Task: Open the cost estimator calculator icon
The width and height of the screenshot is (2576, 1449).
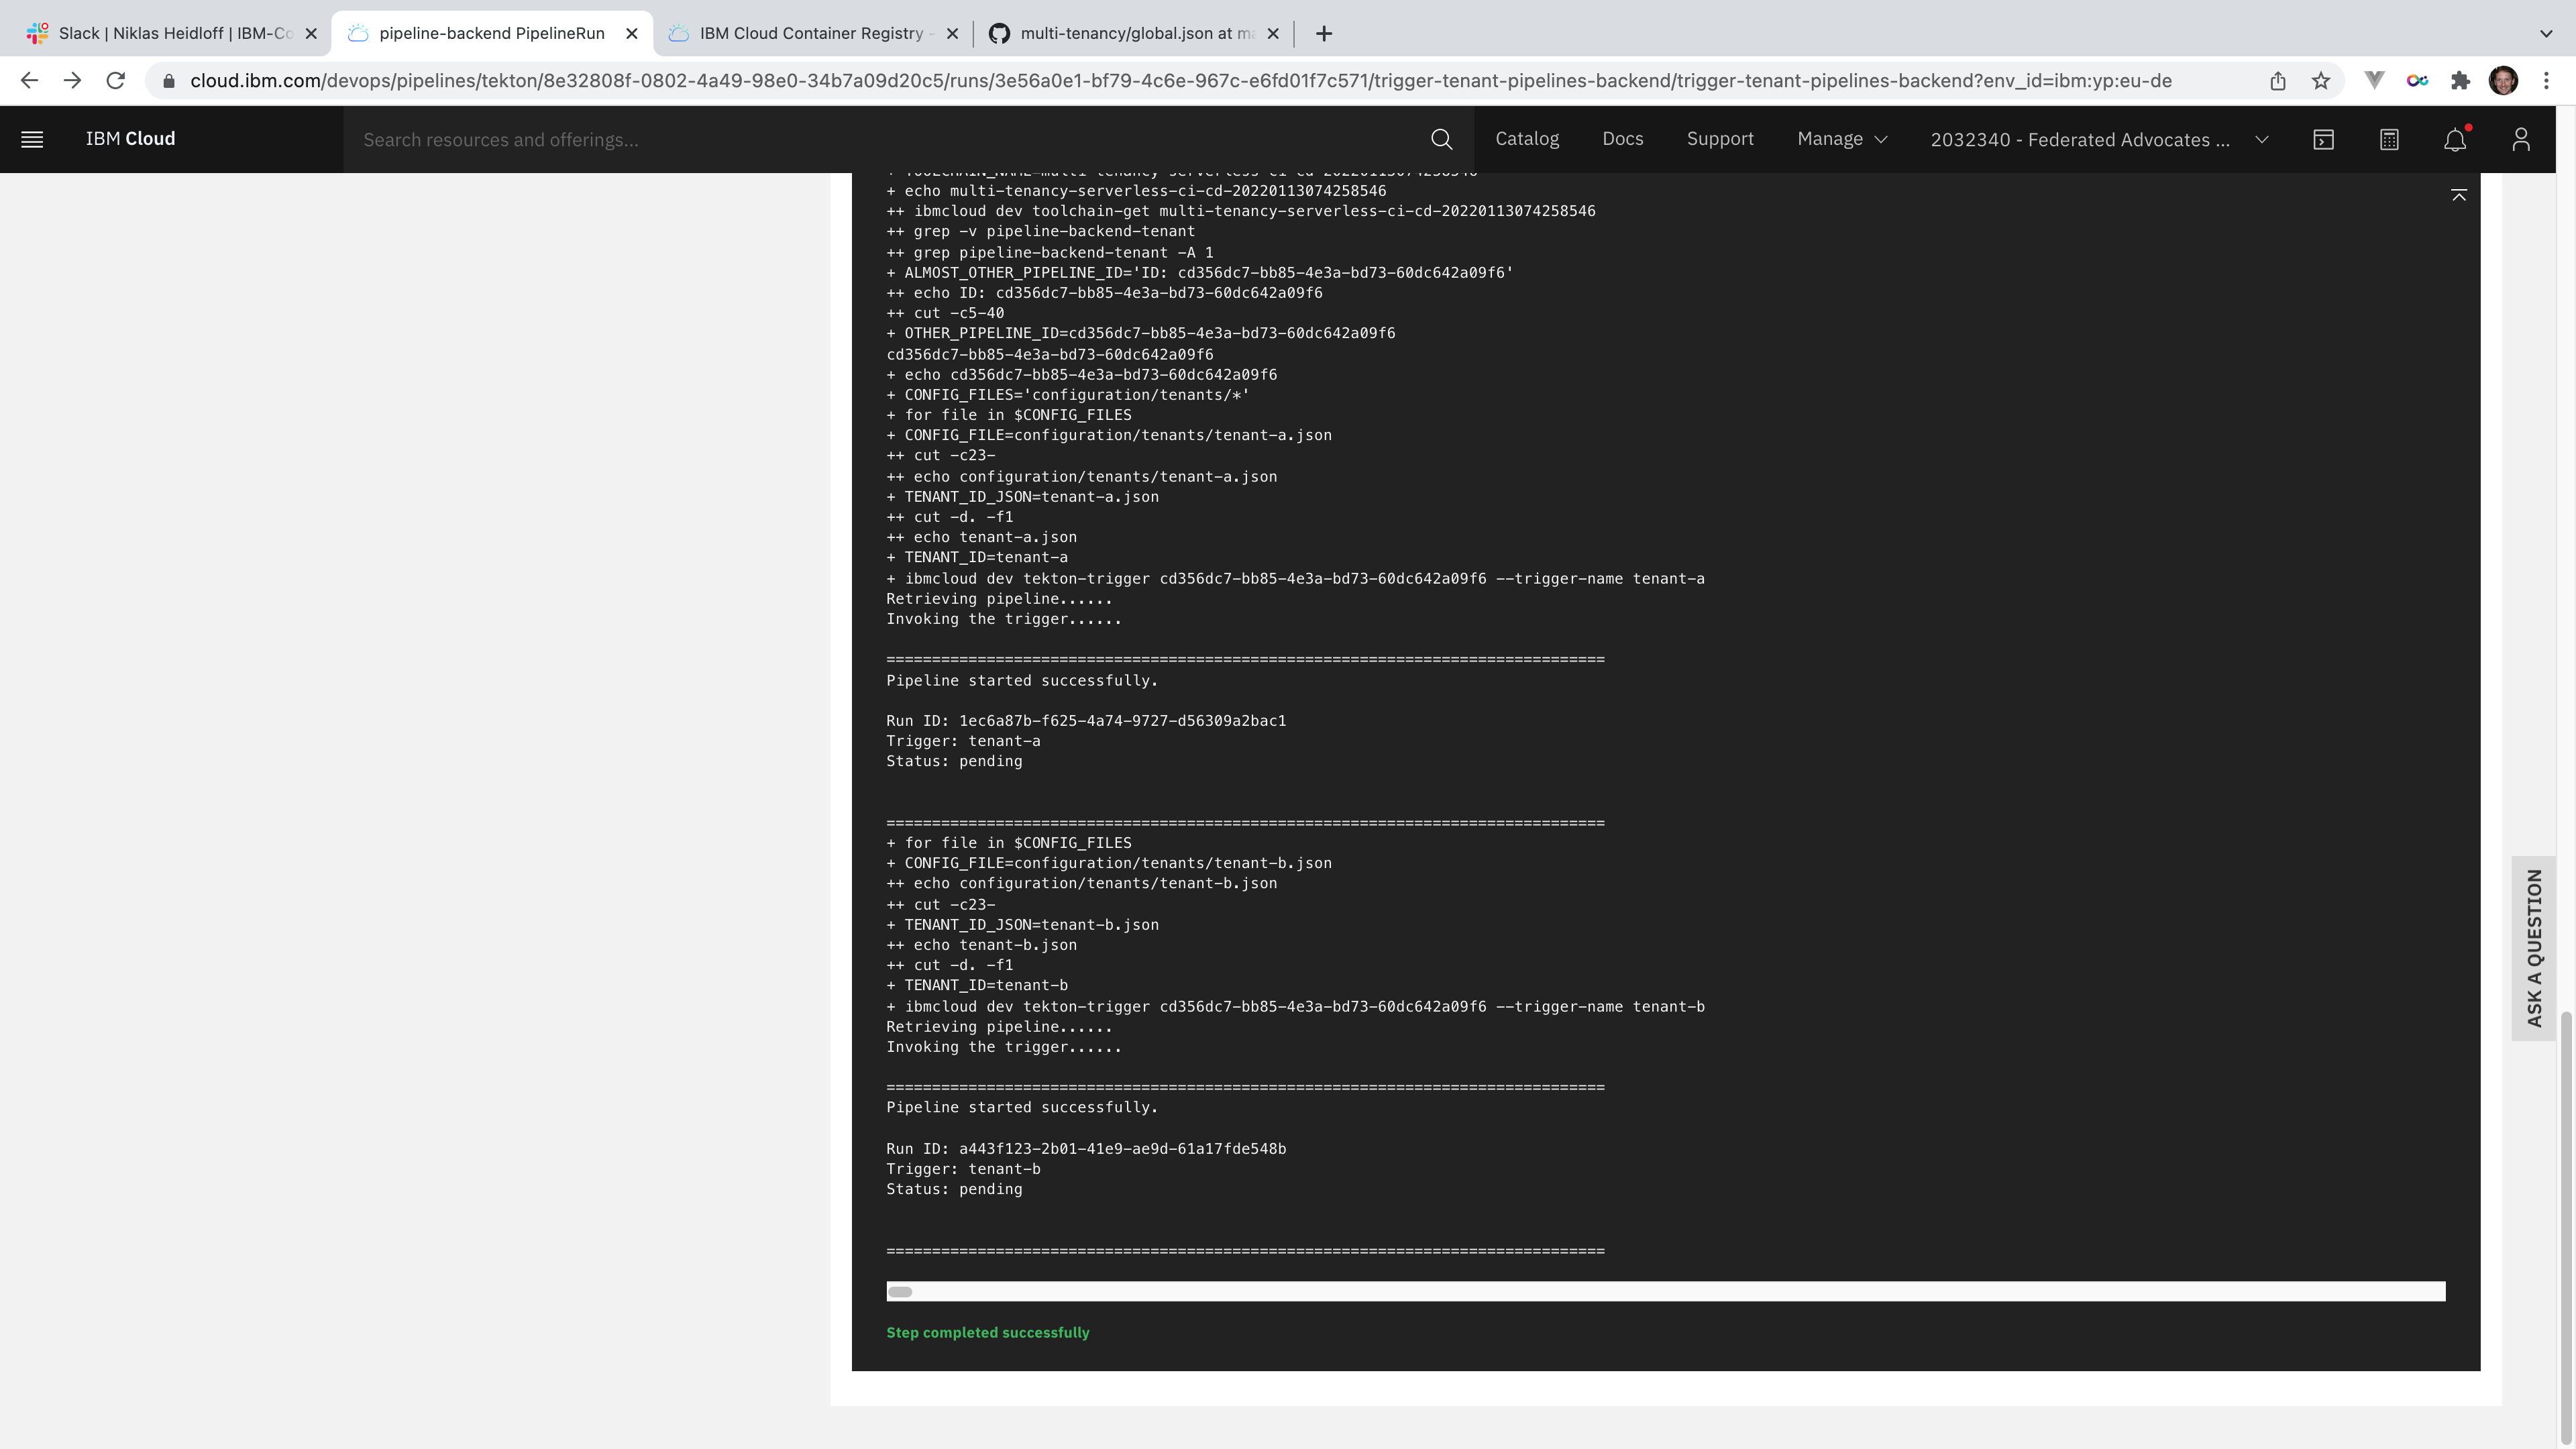Action: point(2389,139)
